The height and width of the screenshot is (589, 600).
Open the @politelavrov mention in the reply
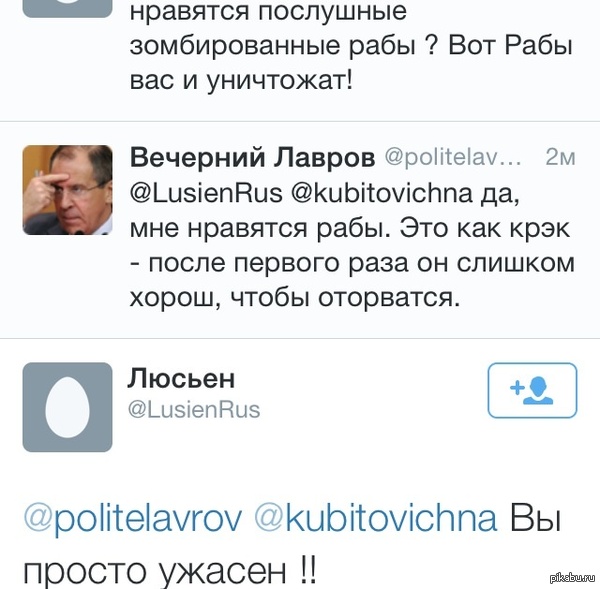tap(132, 519)
